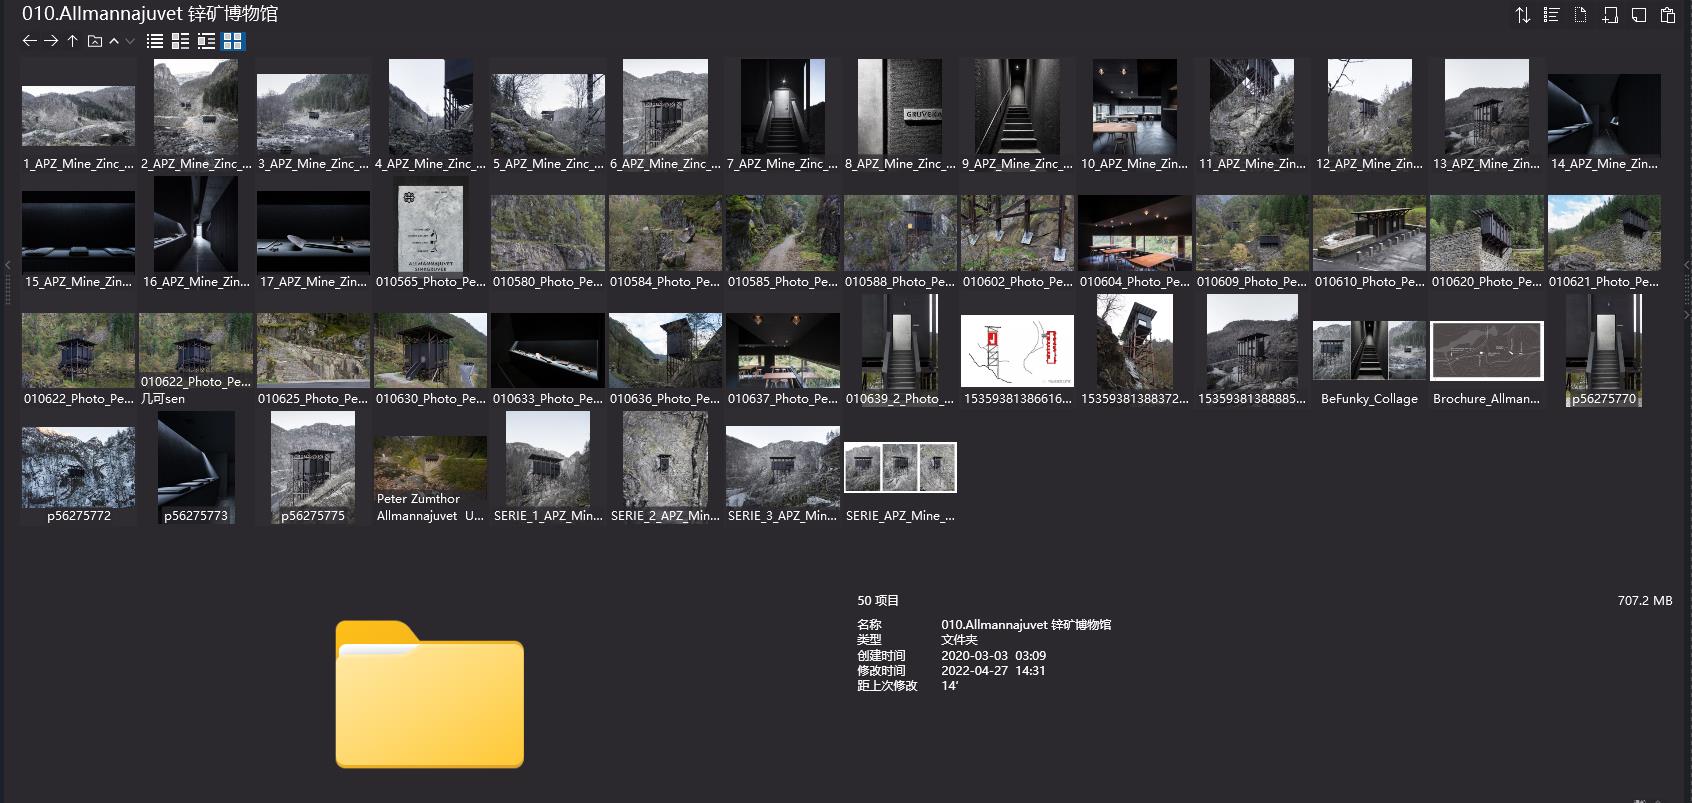The width and height of the screenshot is (1692, 803).
Task: Open the Peter Zumthor Allmannajuvet image
Action: (430, 468)
